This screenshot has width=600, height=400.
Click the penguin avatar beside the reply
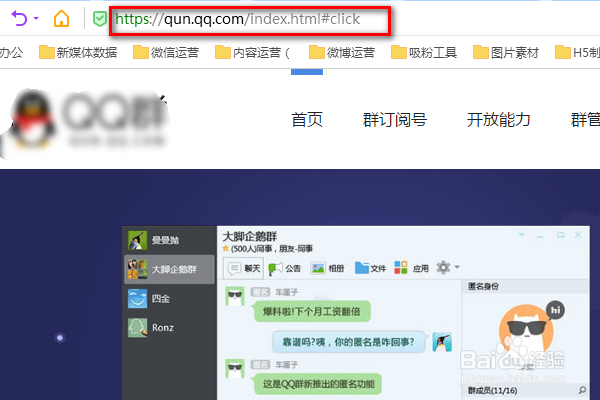tap(442, 342)
